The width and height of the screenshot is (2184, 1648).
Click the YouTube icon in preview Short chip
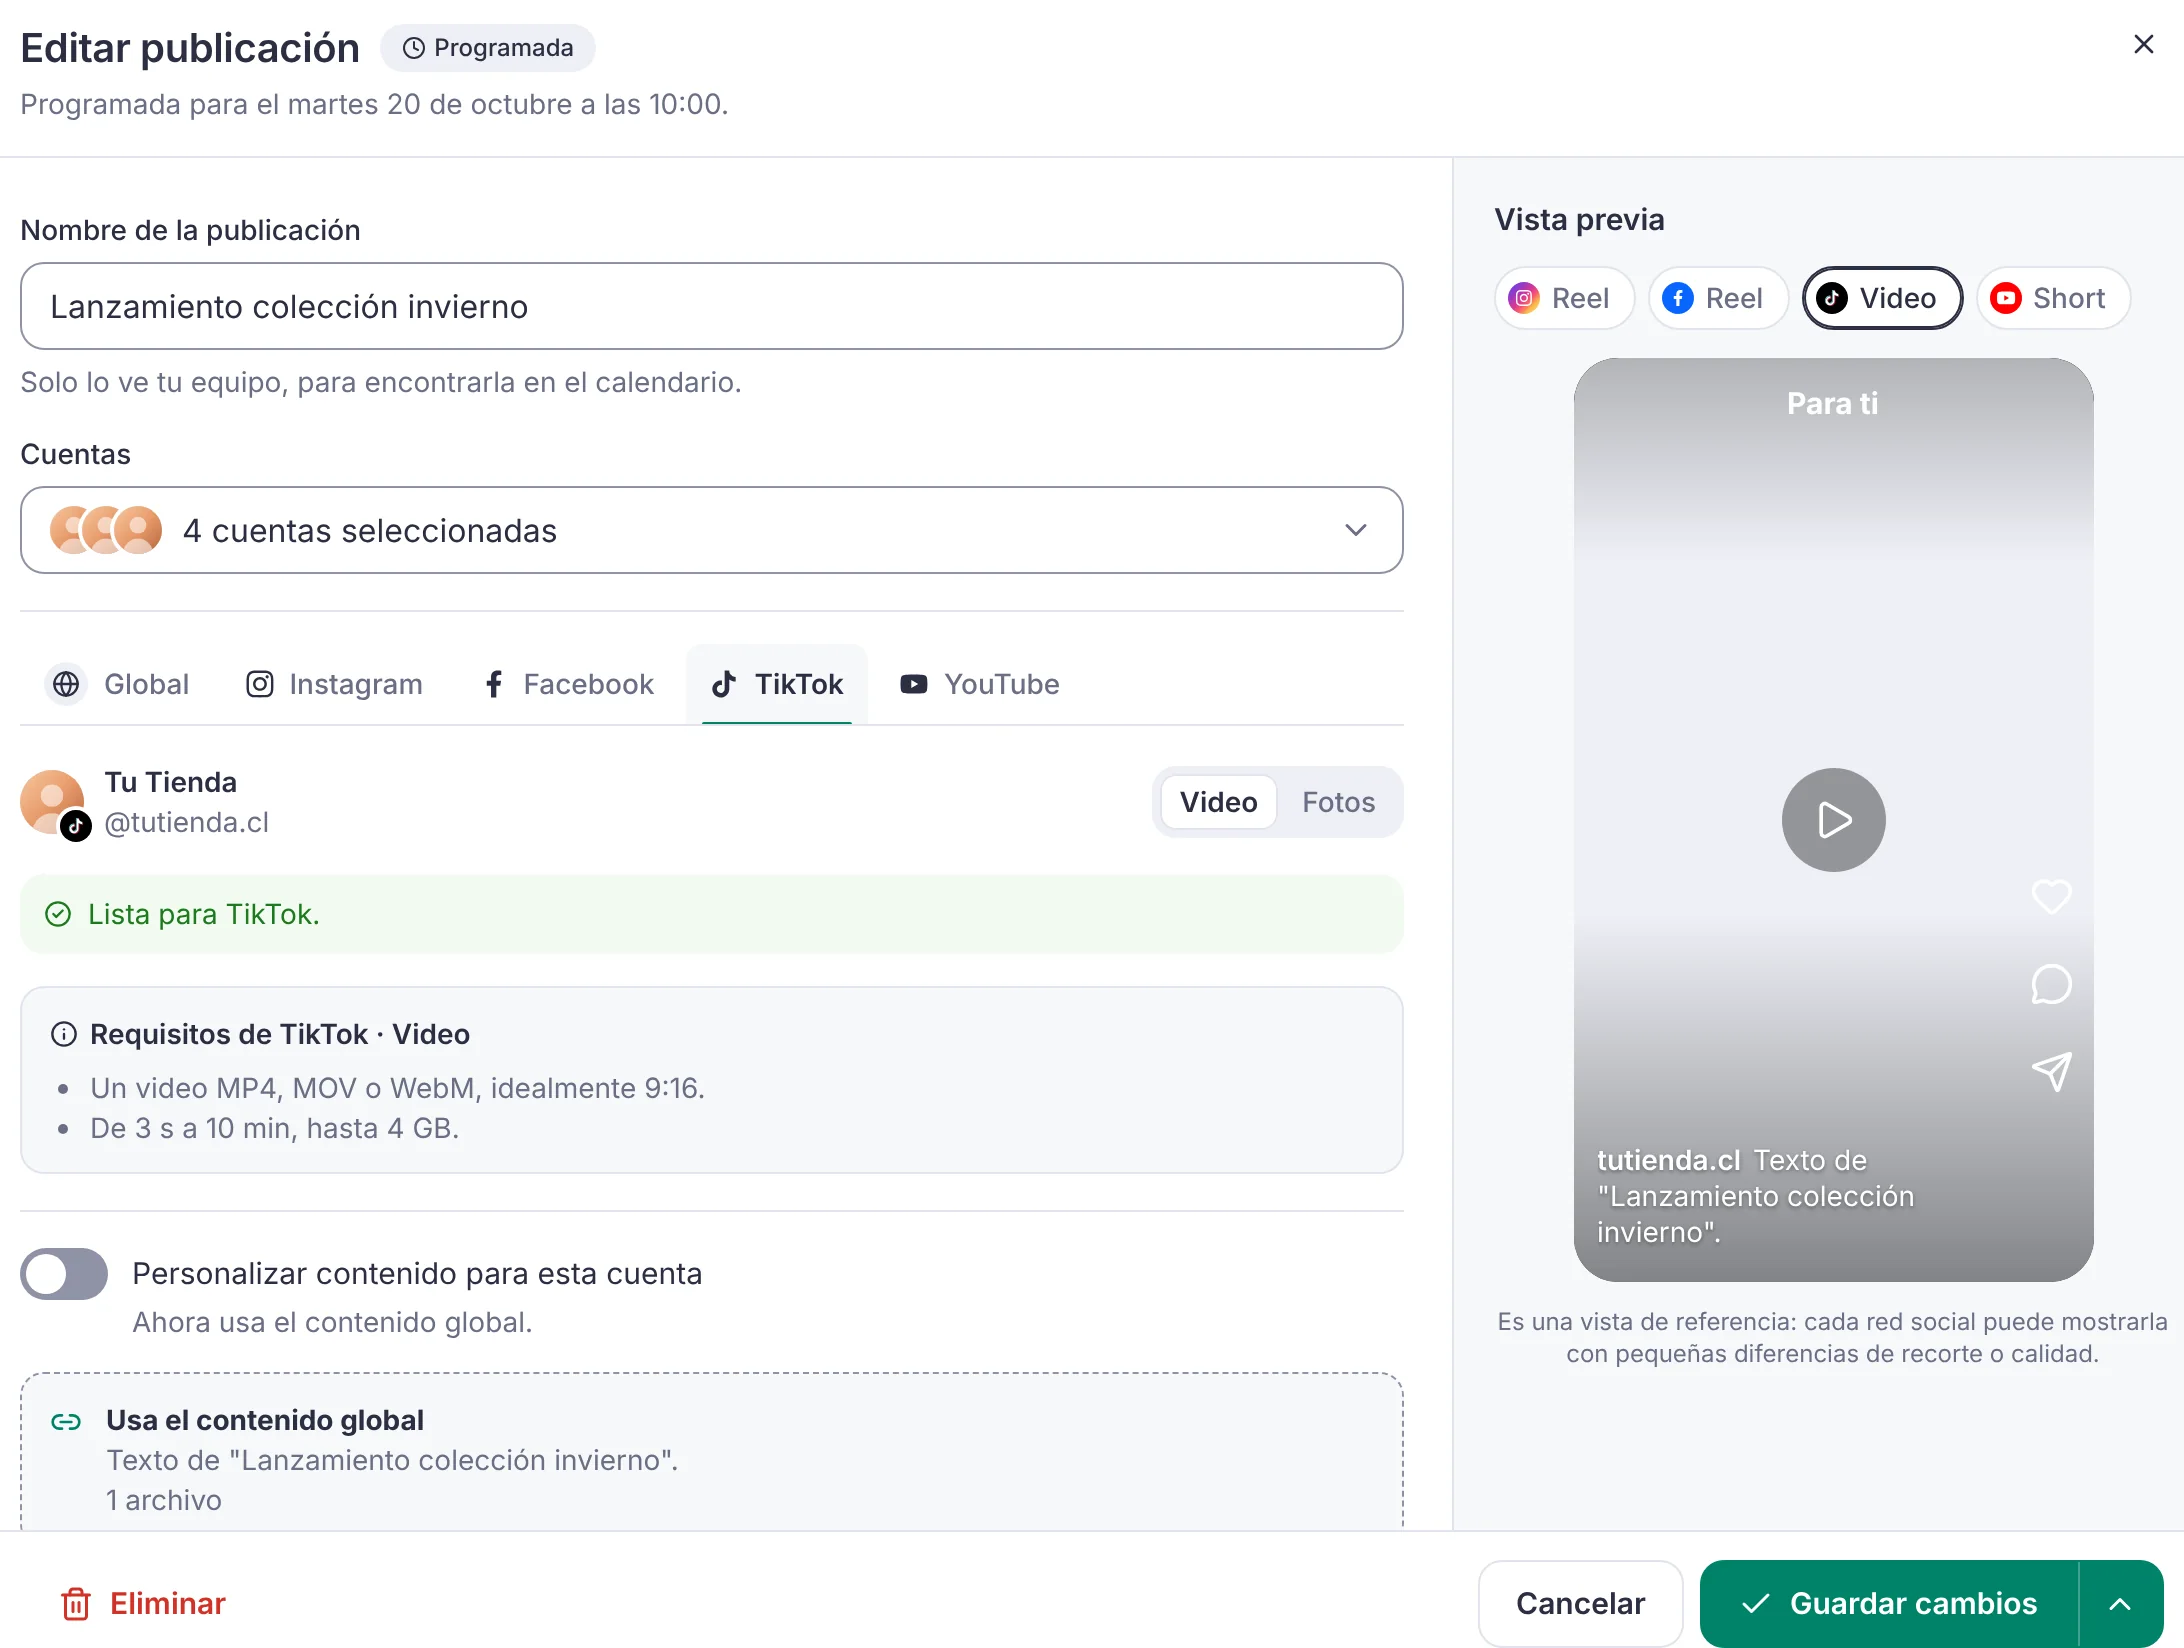(2005, 298)
